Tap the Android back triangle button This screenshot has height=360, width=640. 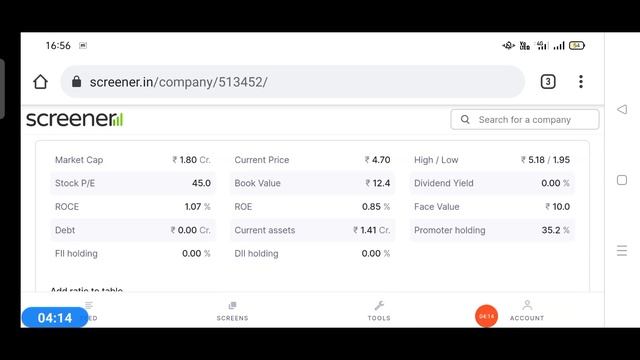(622, 109)
